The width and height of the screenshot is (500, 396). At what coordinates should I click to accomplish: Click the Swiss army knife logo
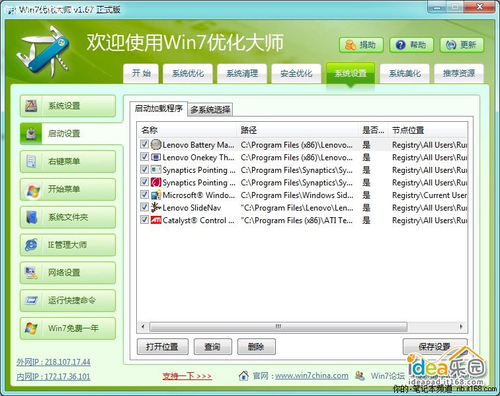point(44,52)
